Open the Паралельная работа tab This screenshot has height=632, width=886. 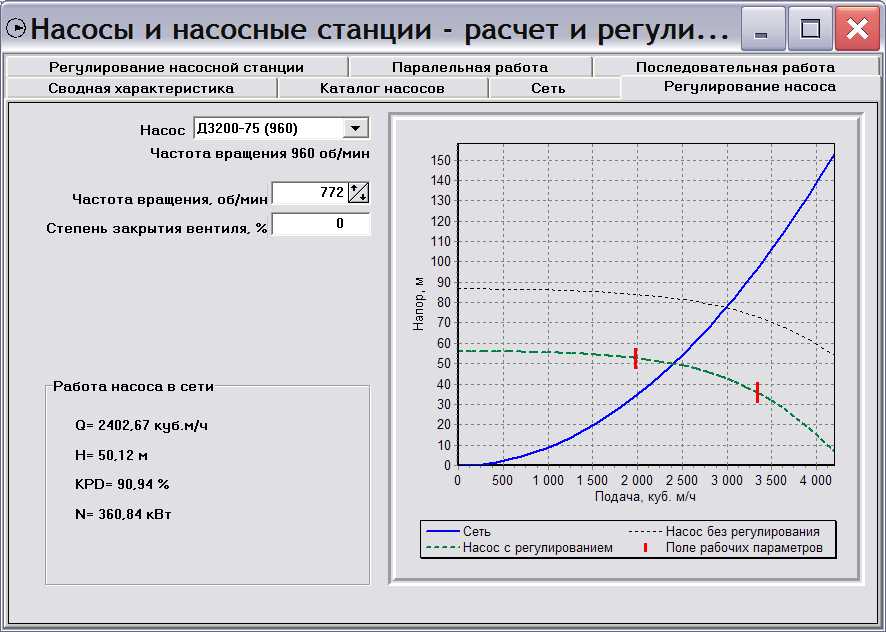coord(470,67)
